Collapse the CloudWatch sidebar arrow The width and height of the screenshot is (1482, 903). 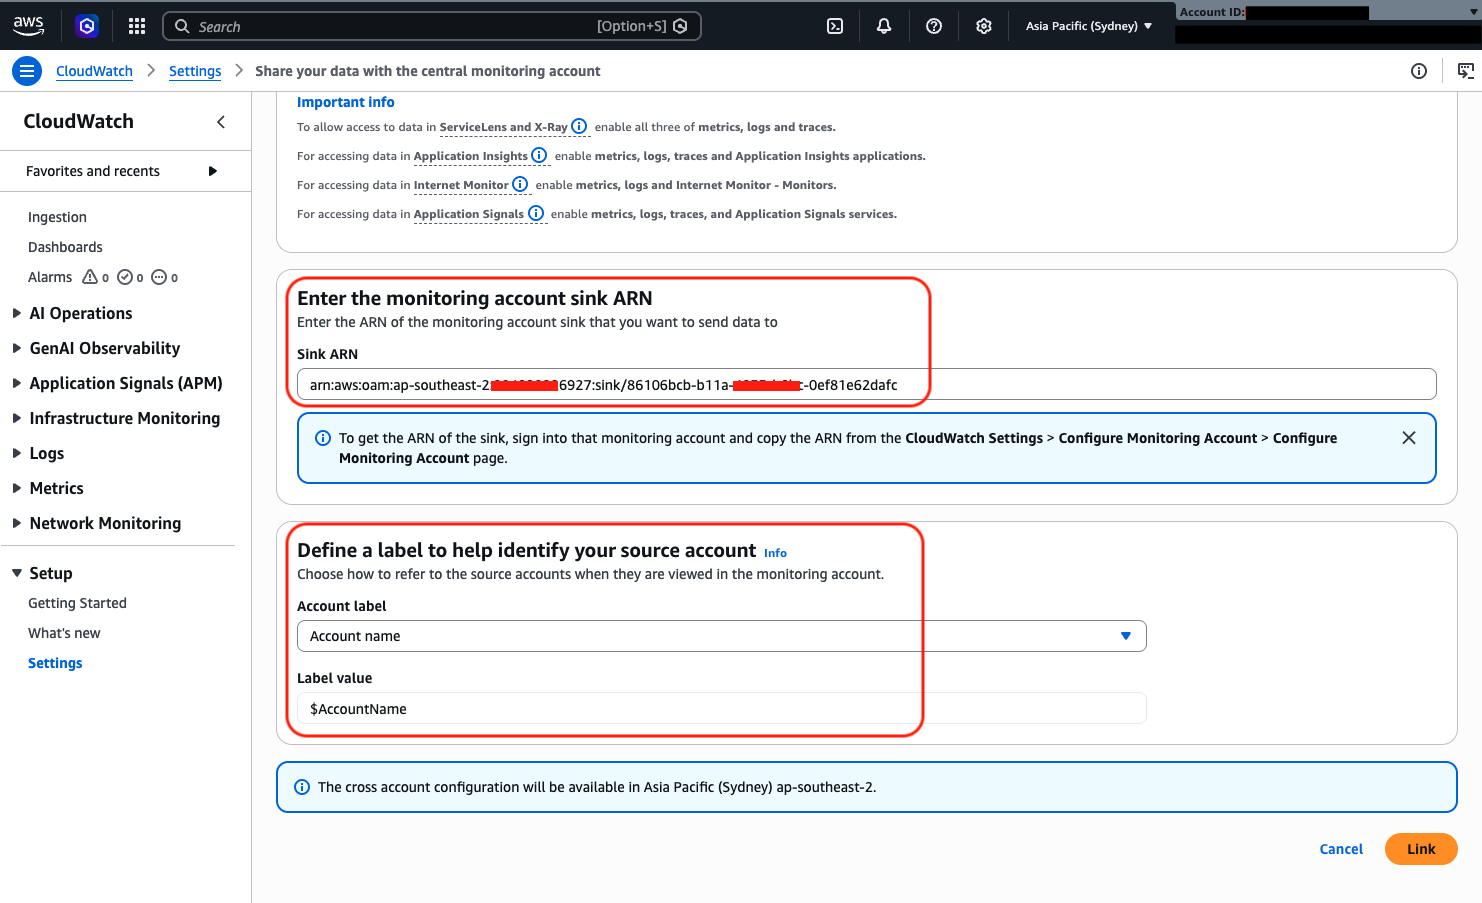click(221, 122)
